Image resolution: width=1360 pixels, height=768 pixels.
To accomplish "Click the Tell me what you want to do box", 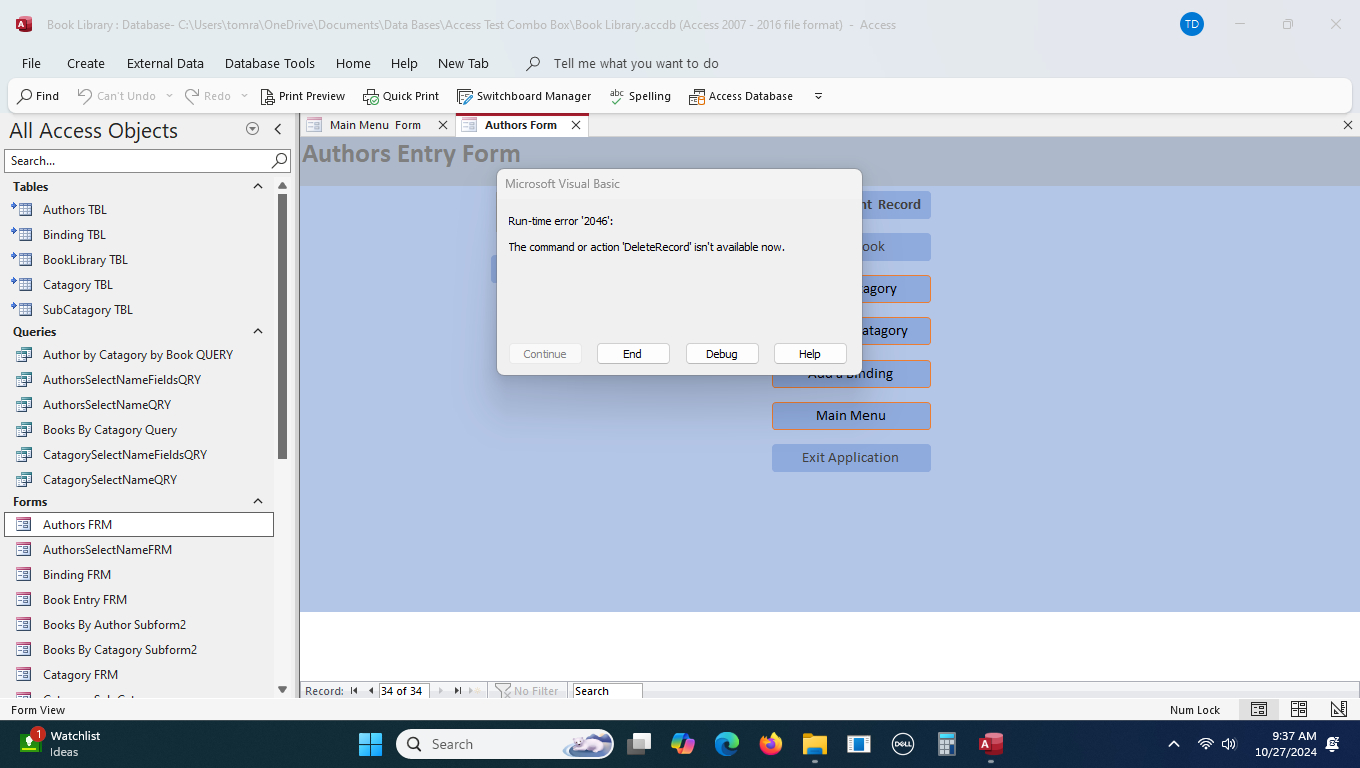I will [636, 63].
